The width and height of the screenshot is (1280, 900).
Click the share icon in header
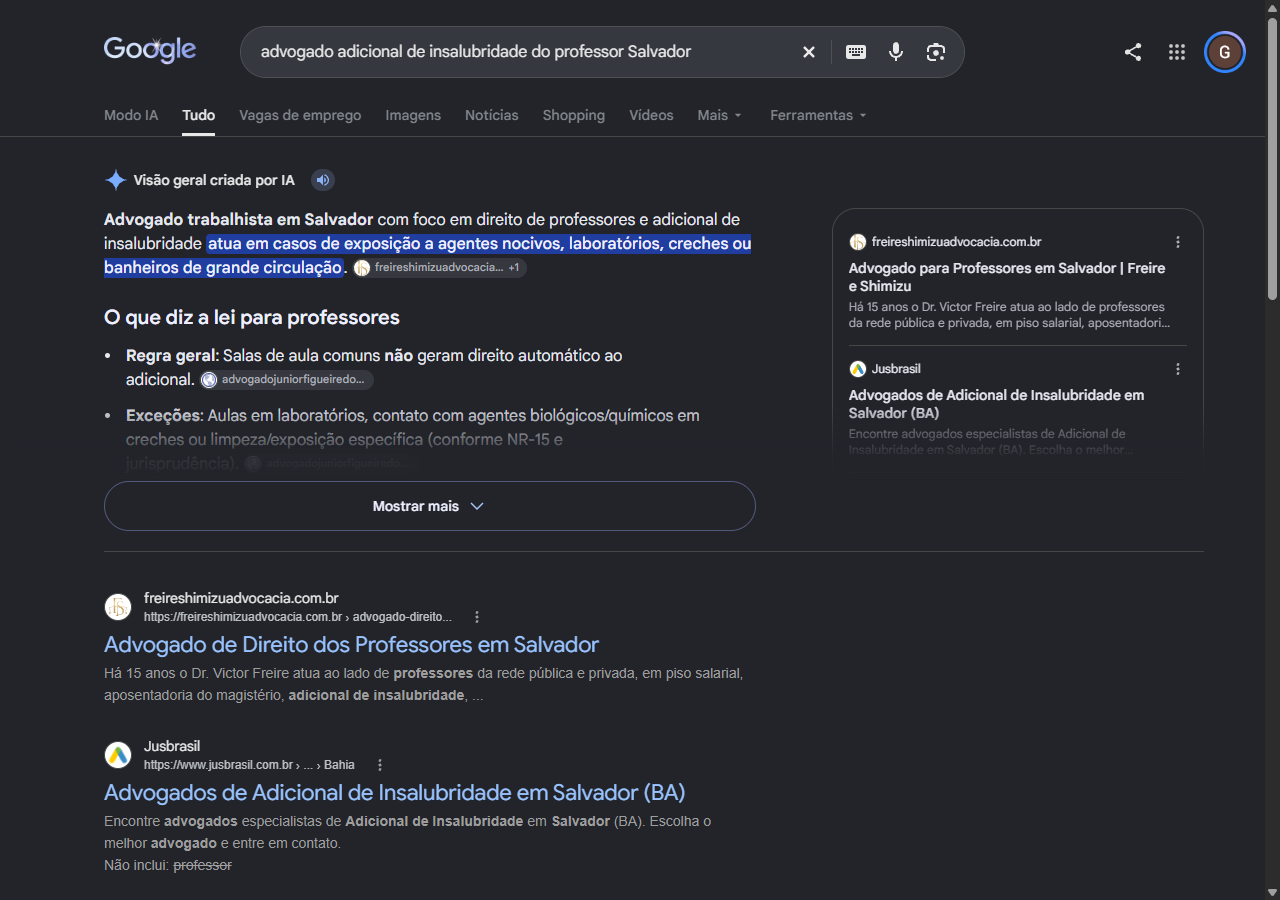pyautogui.click(x=1133, y=52)
